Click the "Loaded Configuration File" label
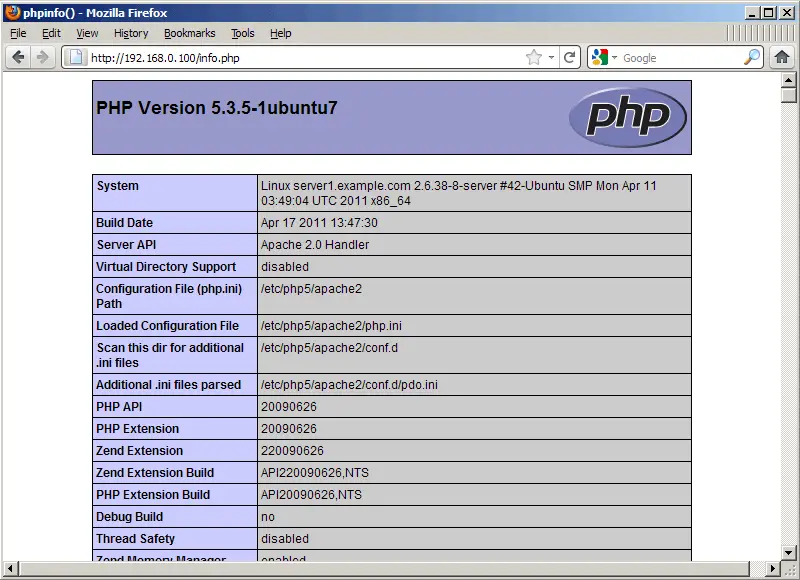 (x=167, y=325)
